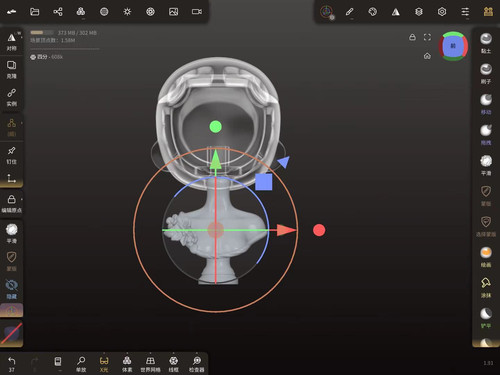Viewport: 500px width, 375px height.
Task: Select the 选择蒙版 SelMask tool
Action: point(486,227)
